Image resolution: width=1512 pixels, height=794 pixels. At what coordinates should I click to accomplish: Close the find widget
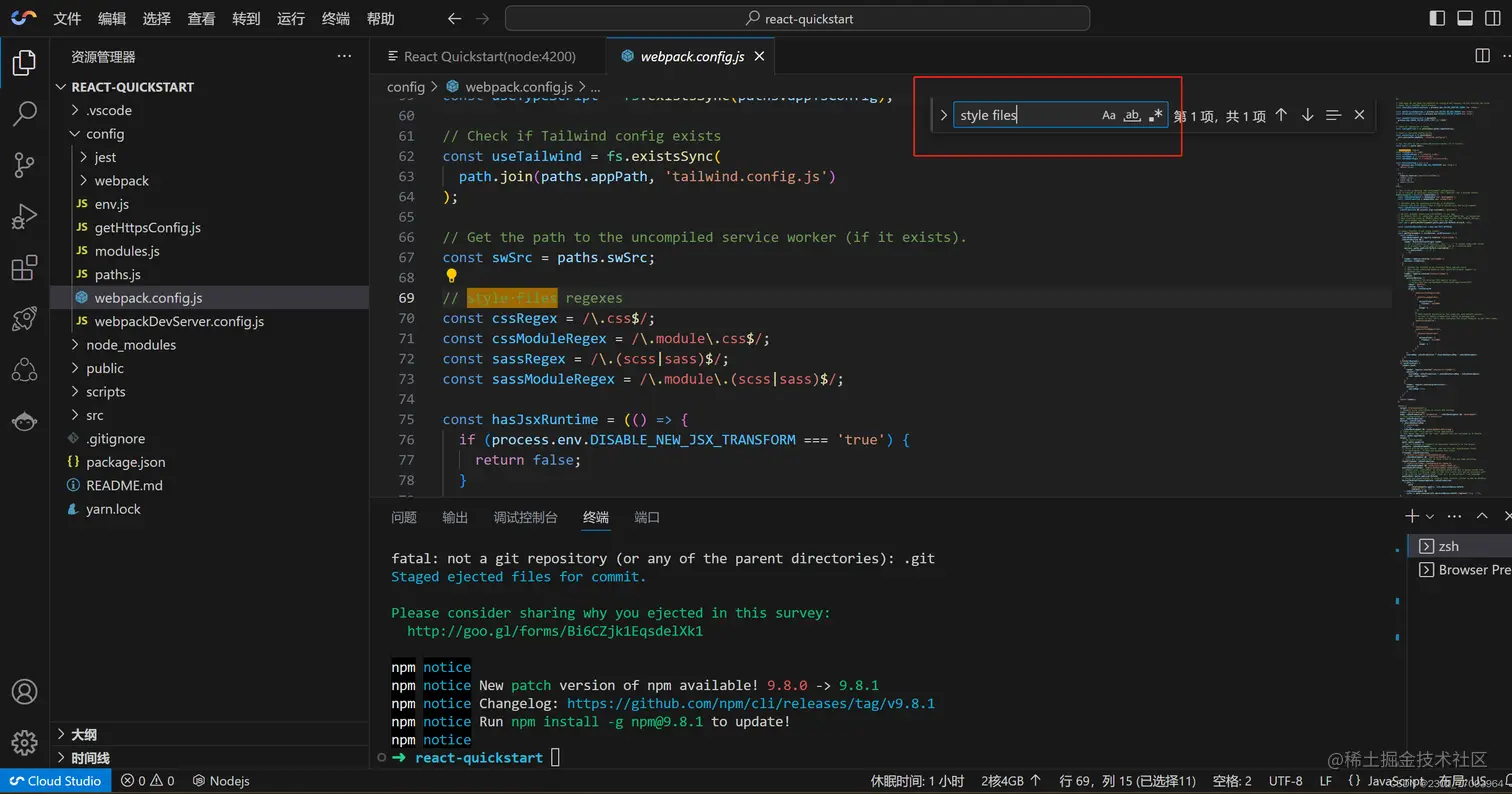[x=1359, y=115]
